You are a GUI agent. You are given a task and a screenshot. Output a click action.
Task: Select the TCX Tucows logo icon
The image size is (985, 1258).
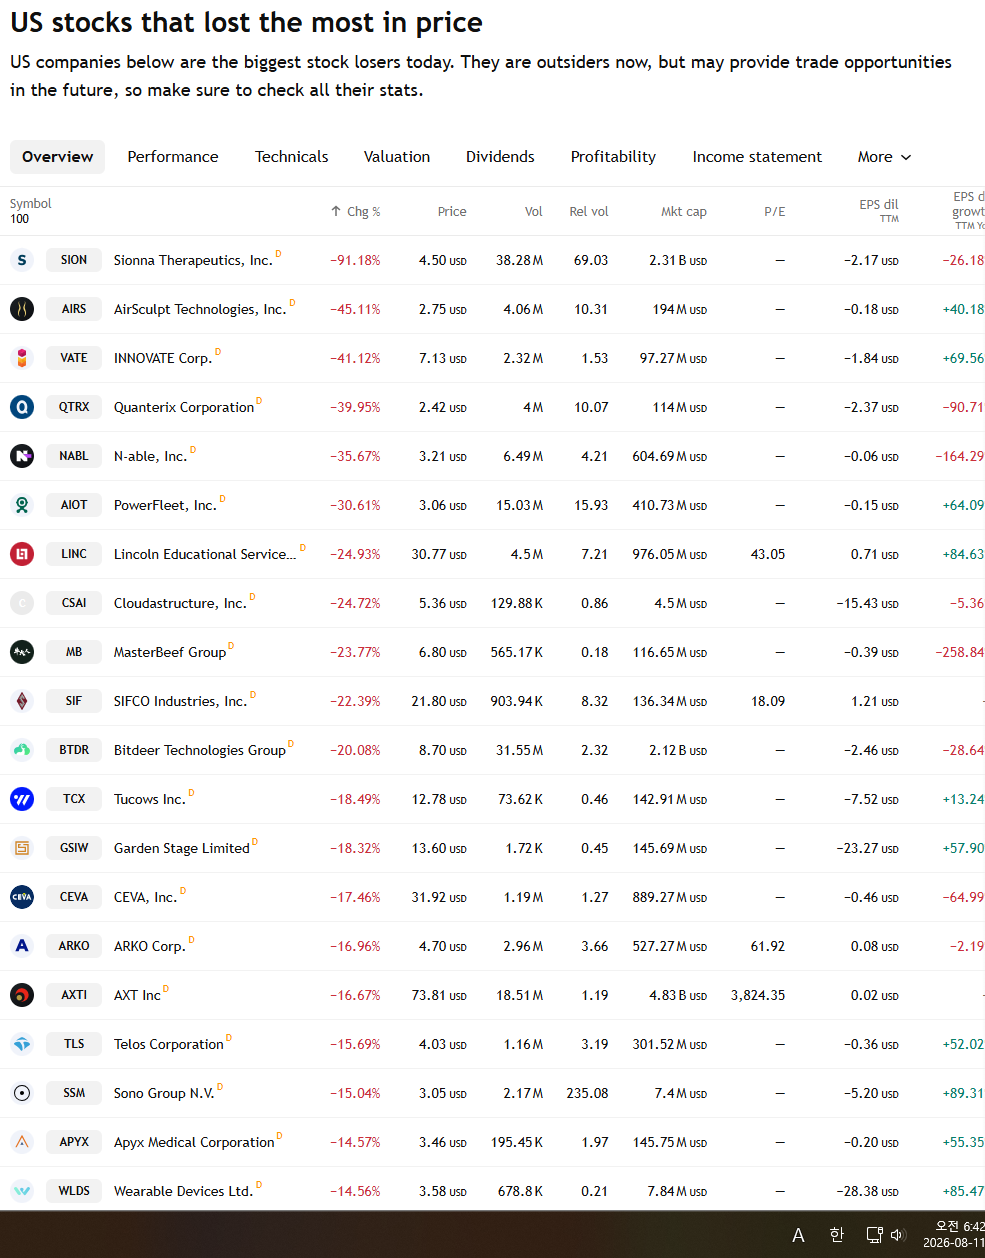coord(22,799)
